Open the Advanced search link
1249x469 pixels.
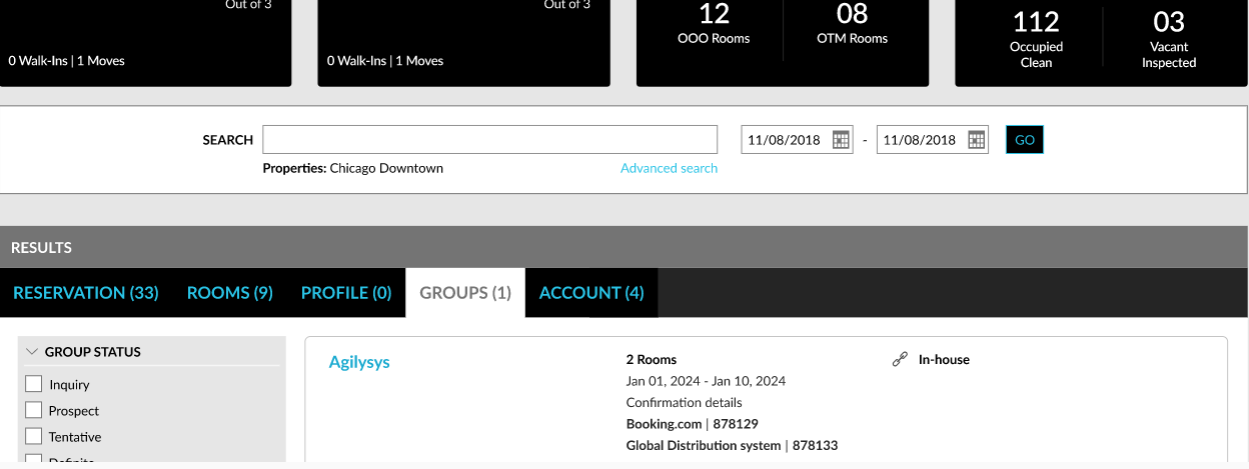click(669, 168)
